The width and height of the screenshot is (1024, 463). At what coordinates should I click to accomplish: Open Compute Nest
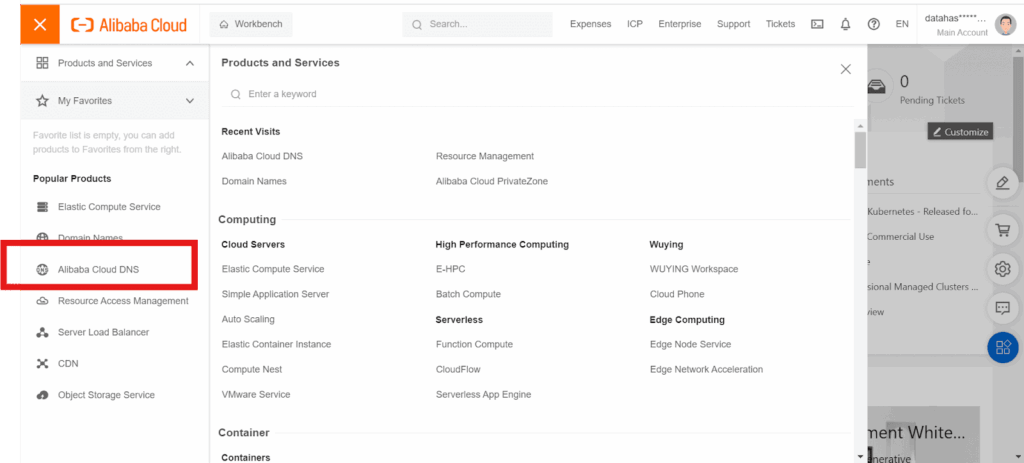[252, 370]
